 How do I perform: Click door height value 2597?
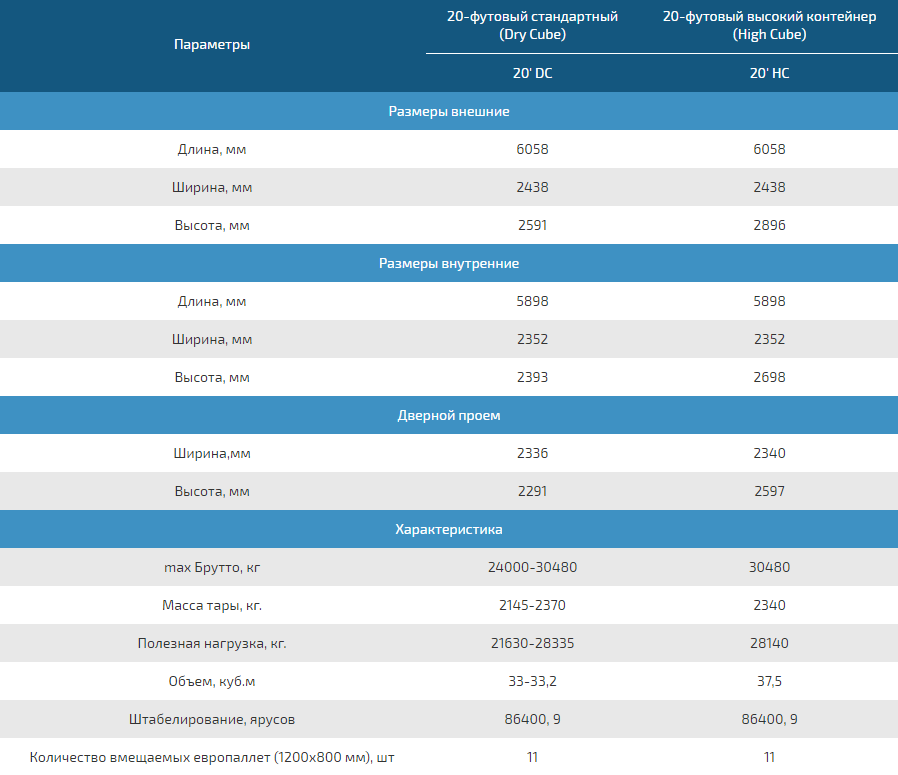(769, 491)
